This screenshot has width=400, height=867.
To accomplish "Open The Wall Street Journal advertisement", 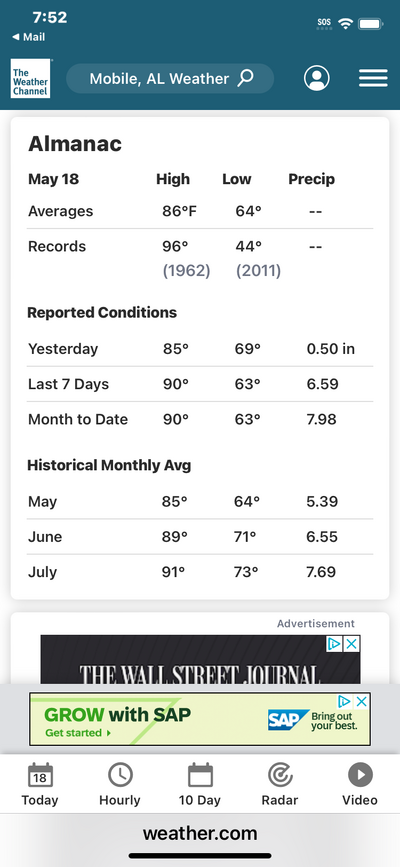I will tap(200, 660).
